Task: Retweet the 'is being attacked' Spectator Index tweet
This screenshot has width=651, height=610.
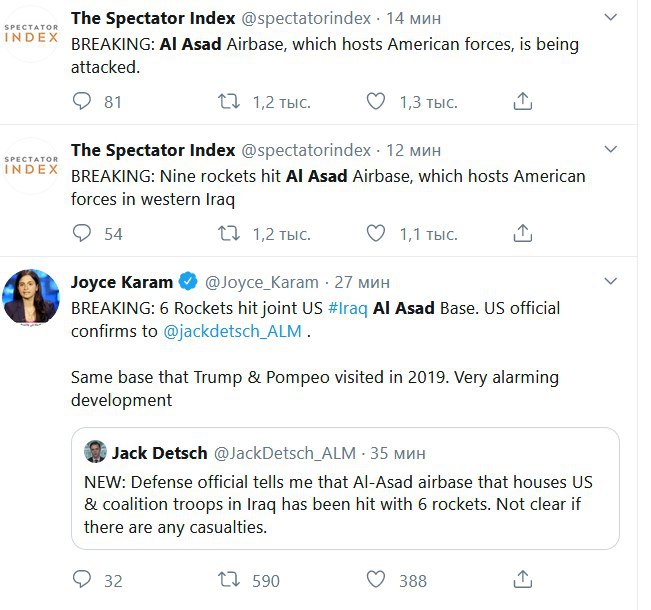Action: [229, 101]
